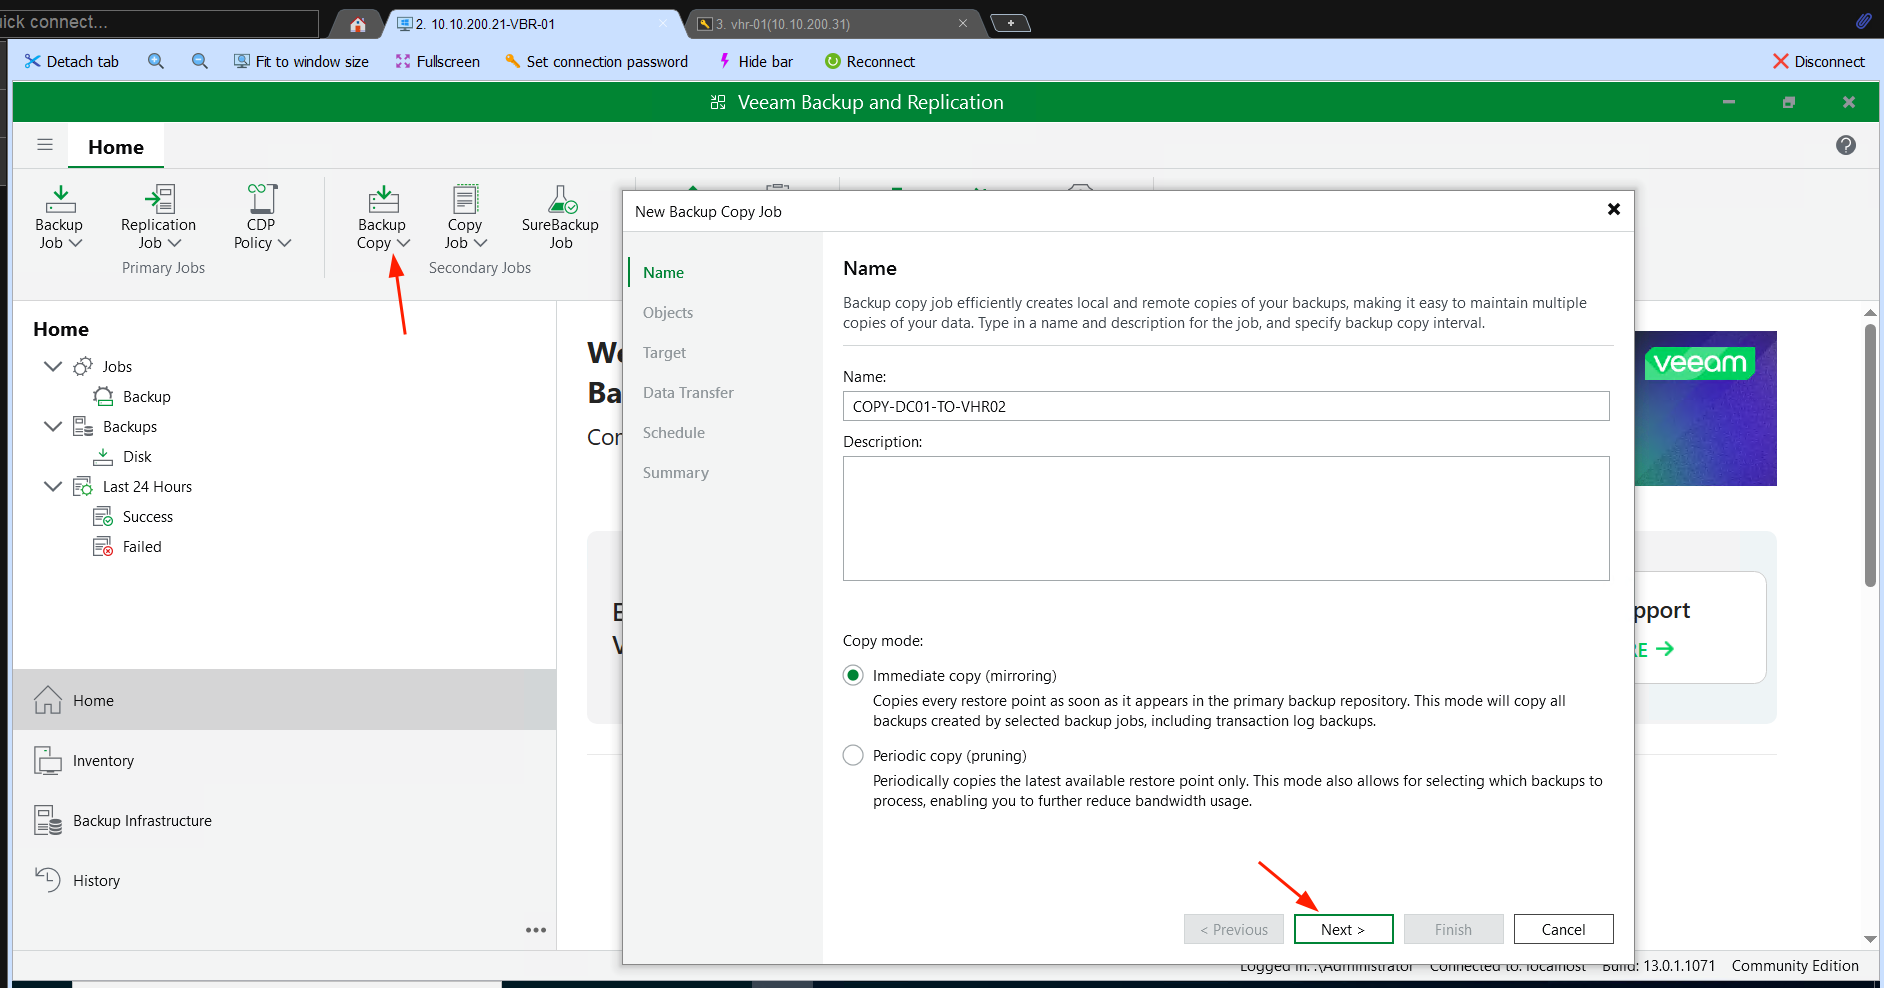
Task: Select Immediate copy (mirroring) radio button
Action: [853, 676]
